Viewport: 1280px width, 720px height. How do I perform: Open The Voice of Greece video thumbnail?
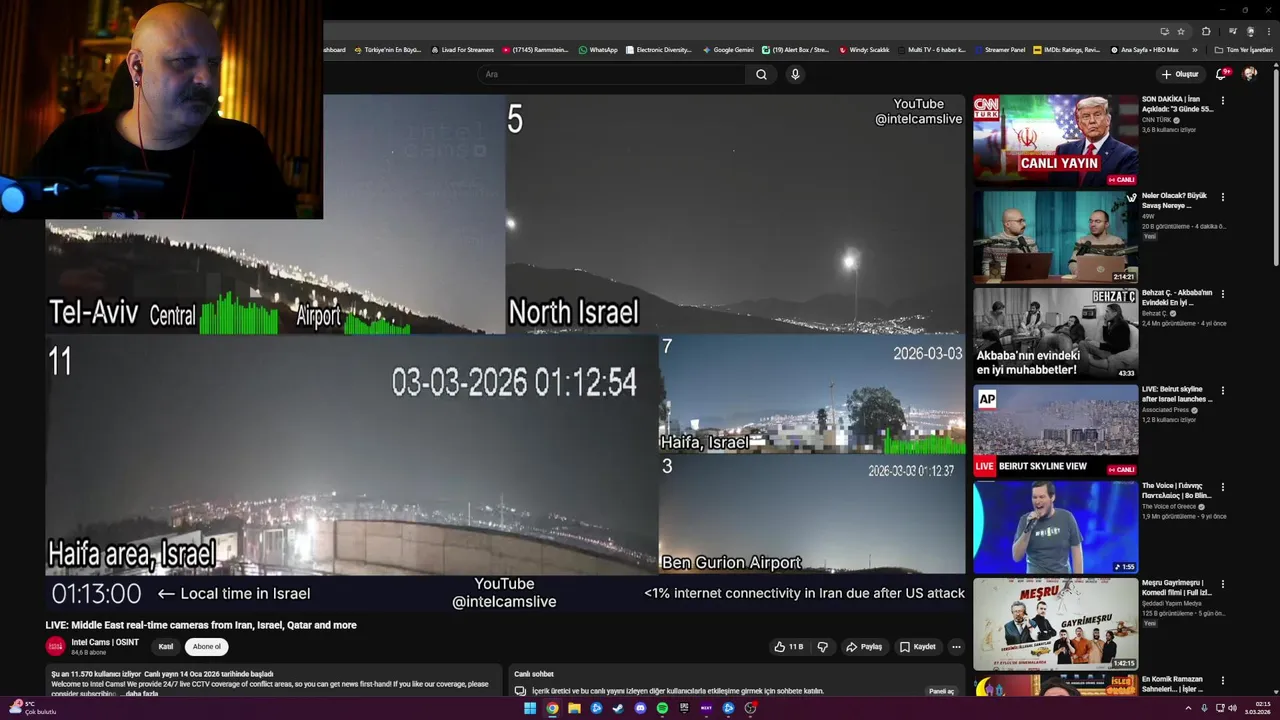1055,527
